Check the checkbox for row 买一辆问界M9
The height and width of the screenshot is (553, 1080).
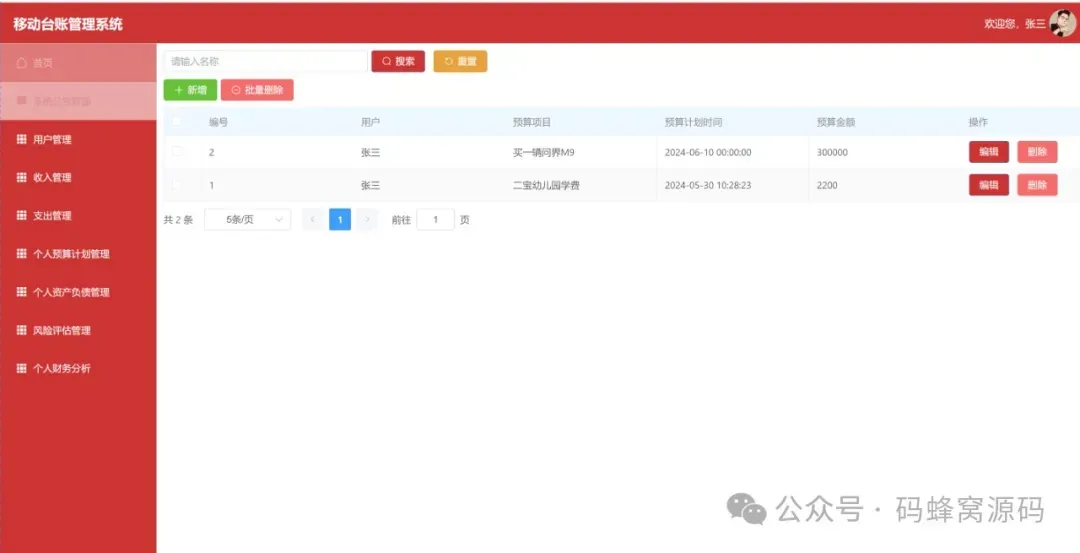pos(177,152)
